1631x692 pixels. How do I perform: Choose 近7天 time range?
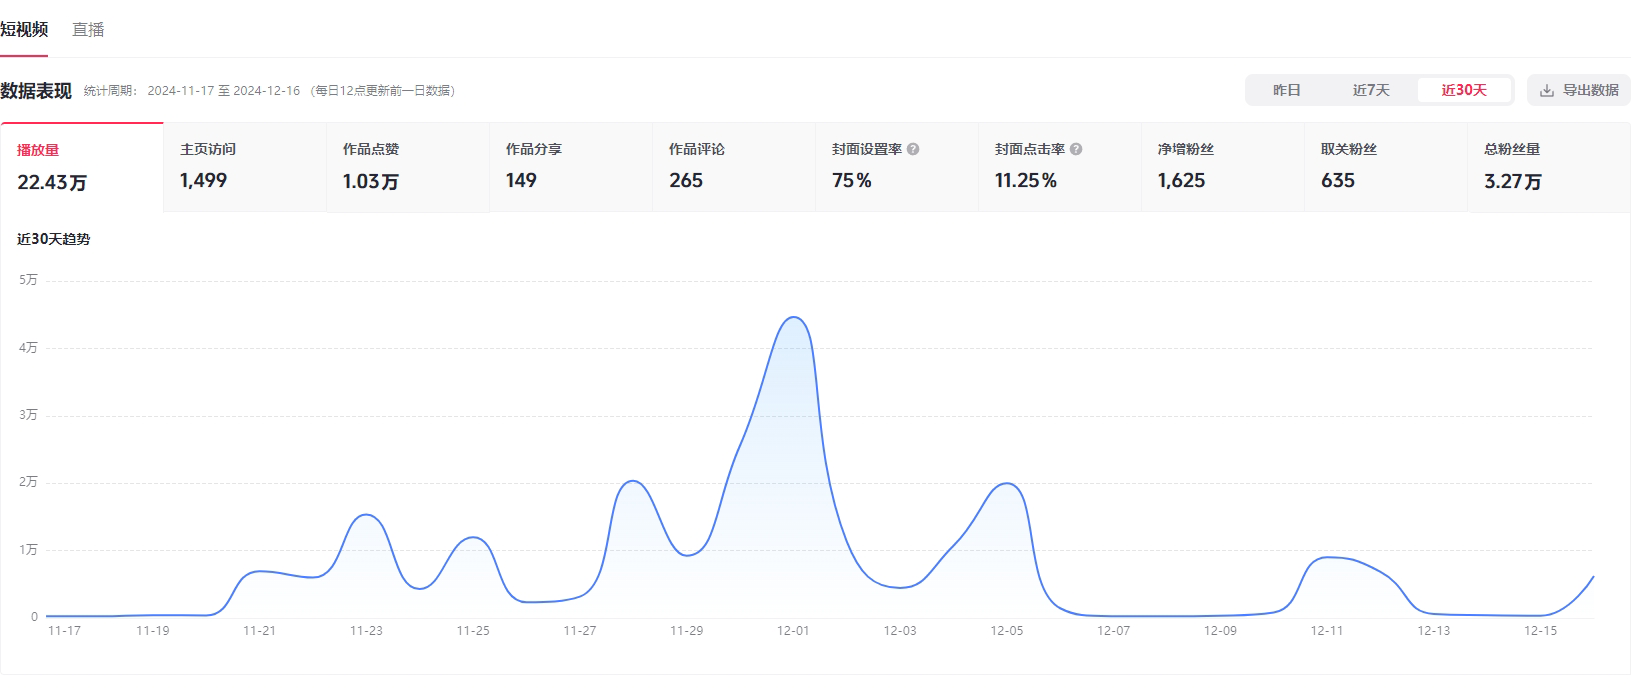click(x=1371, y=90)
